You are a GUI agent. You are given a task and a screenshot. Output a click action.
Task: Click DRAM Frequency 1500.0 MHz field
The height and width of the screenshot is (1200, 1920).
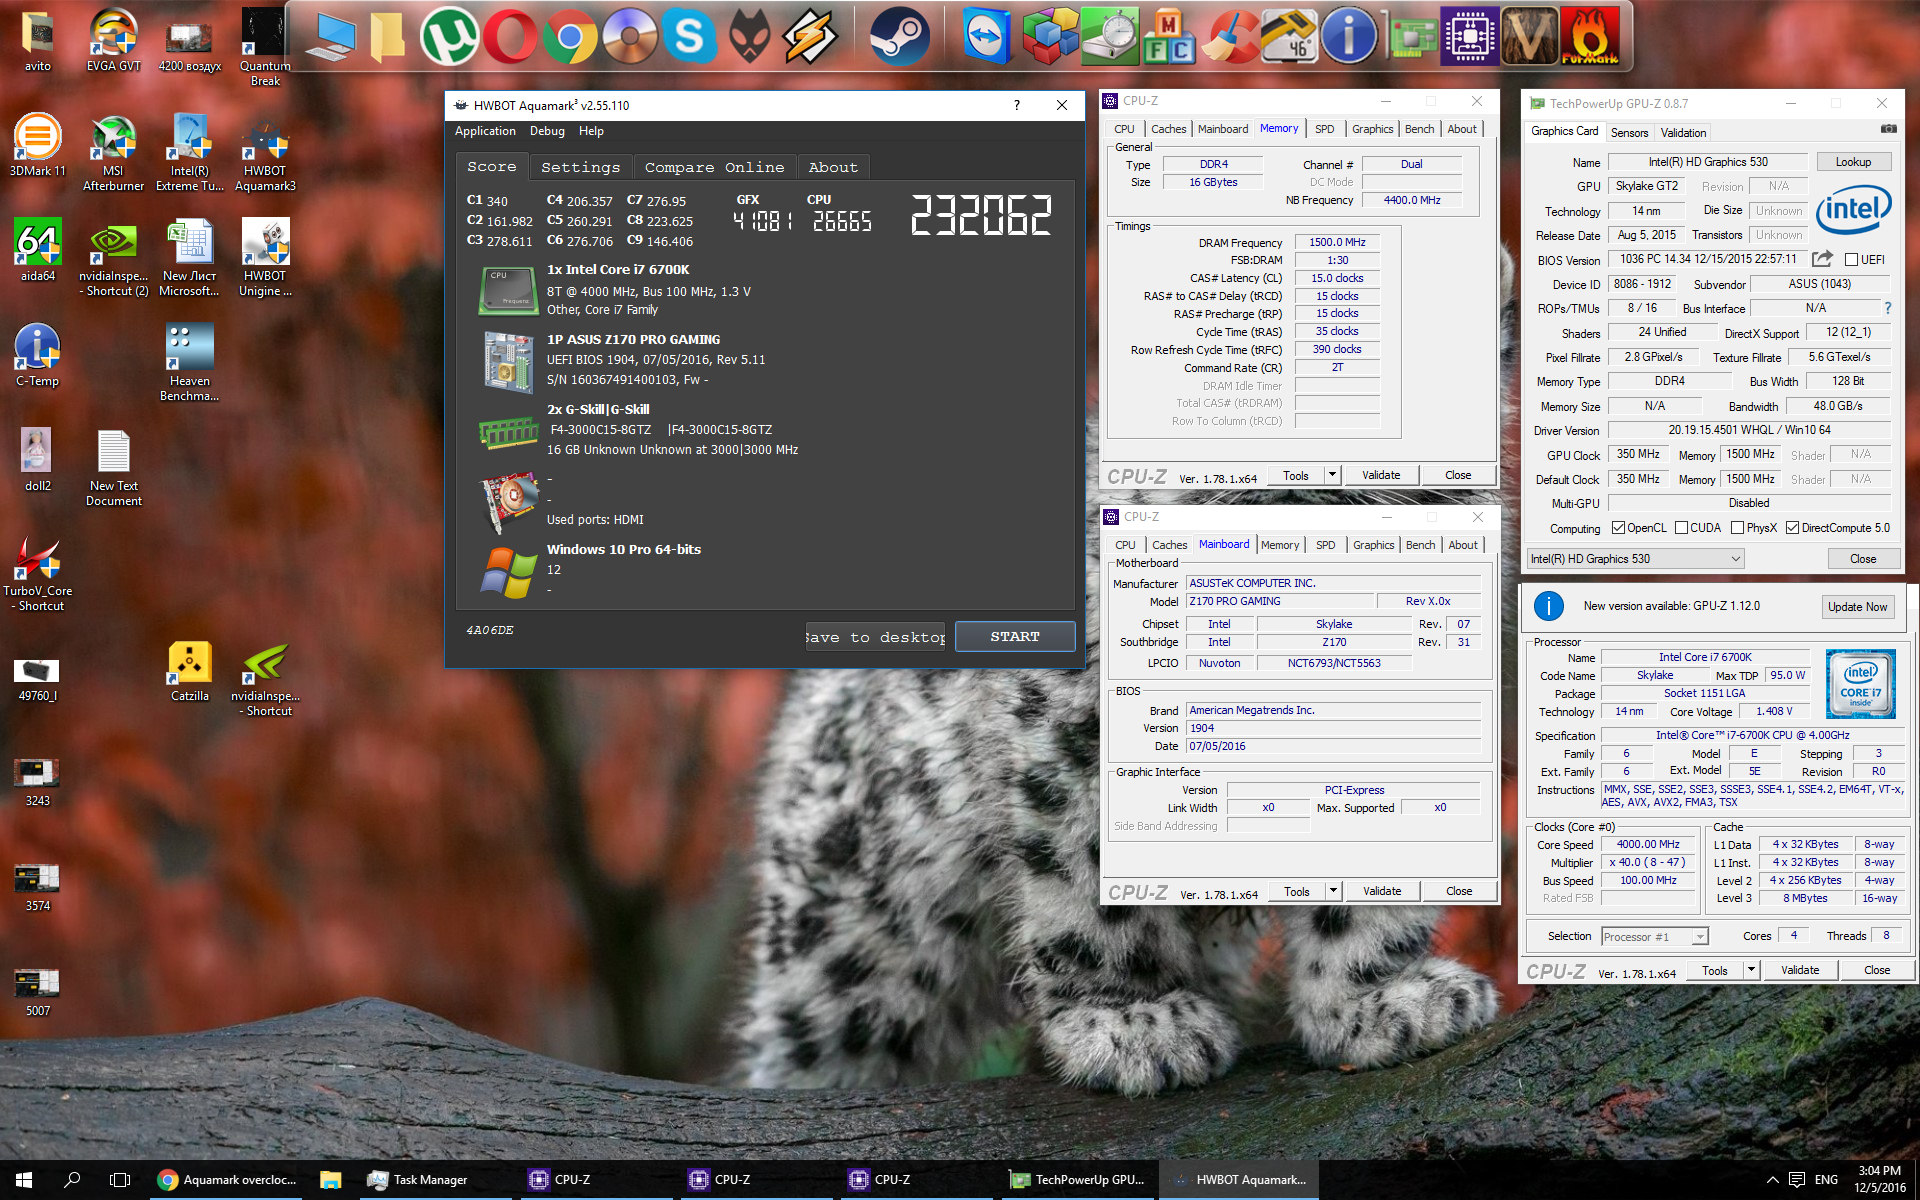click(1337, 242)
